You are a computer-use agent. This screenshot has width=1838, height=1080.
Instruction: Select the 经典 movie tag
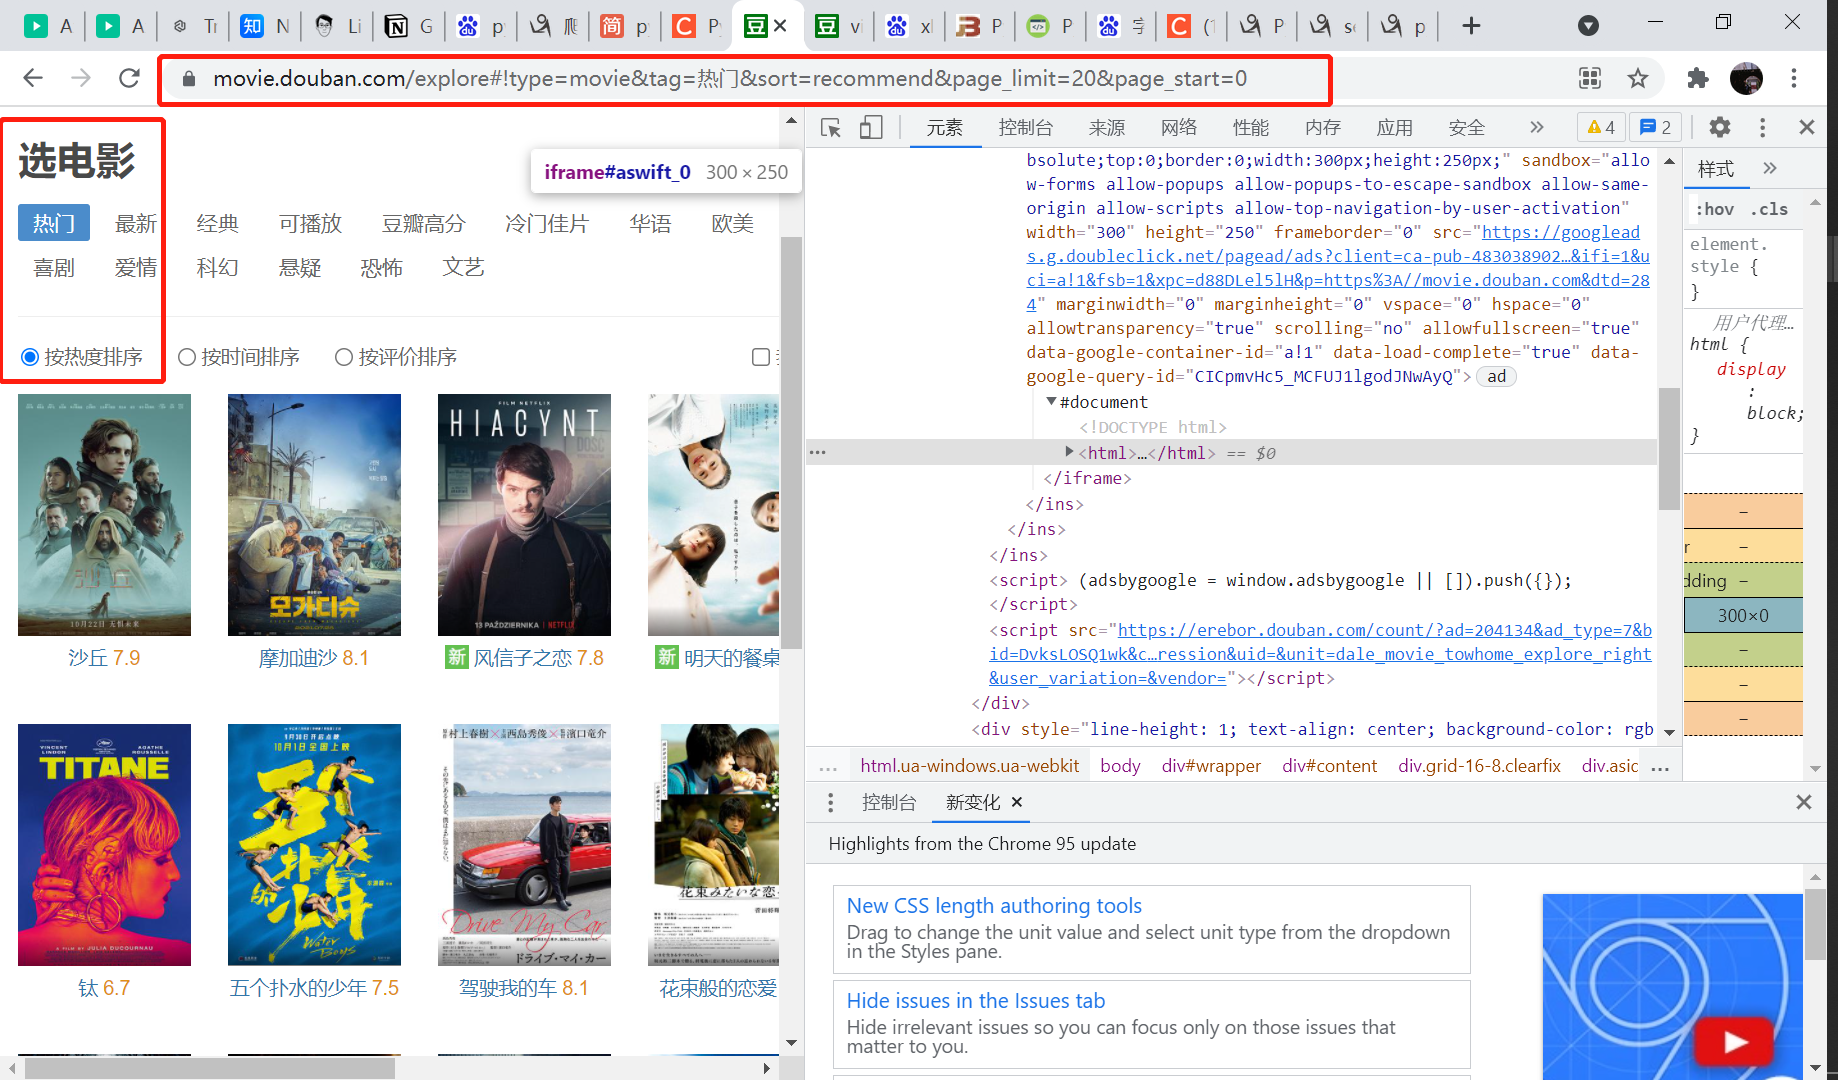(218, 223)
